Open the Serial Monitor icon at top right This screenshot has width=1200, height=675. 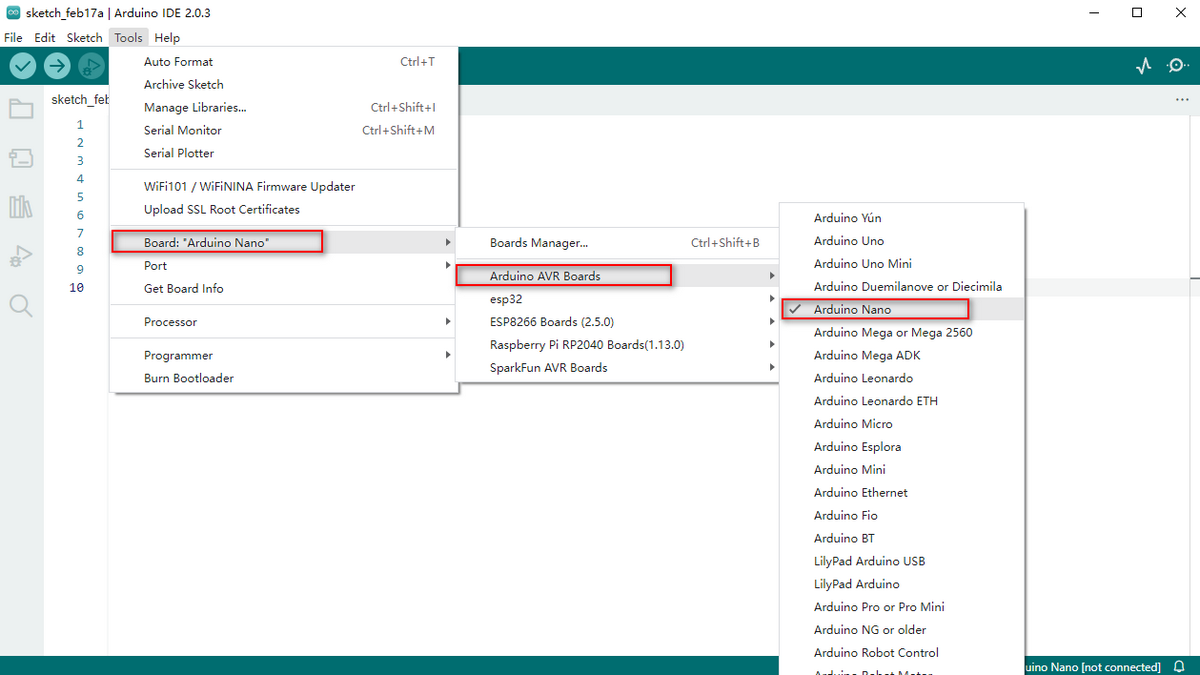point(1177,66)
